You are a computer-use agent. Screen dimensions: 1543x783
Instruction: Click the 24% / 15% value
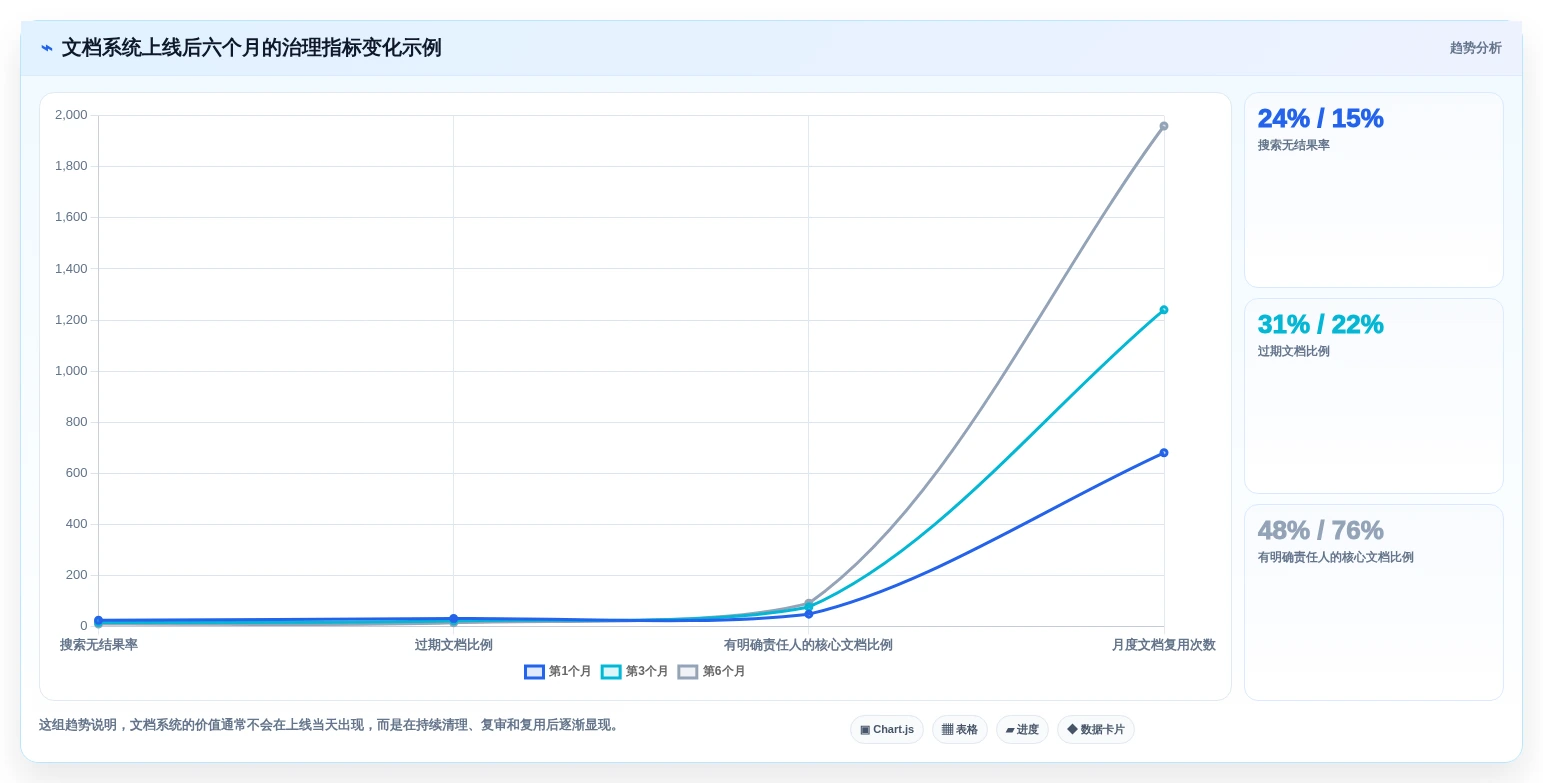tap(1320, 118)
